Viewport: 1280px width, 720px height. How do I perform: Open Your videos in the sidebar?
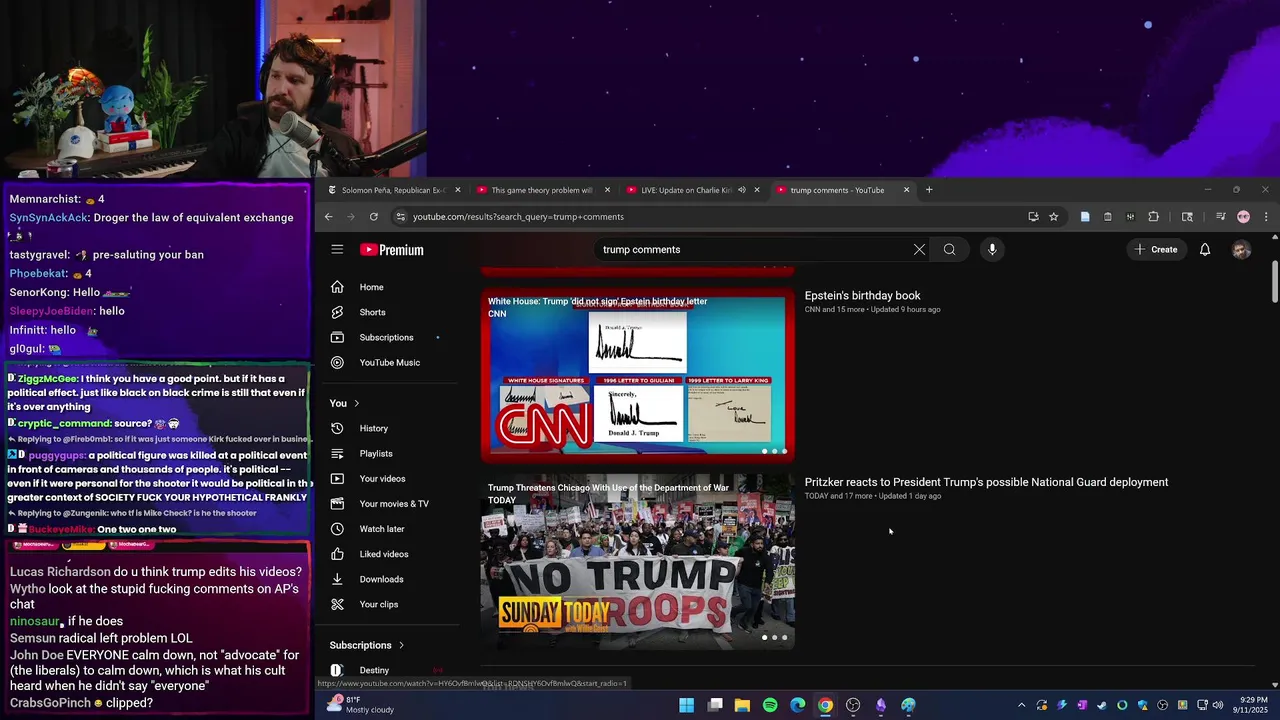pyautogui.click(x=388, y=478)
